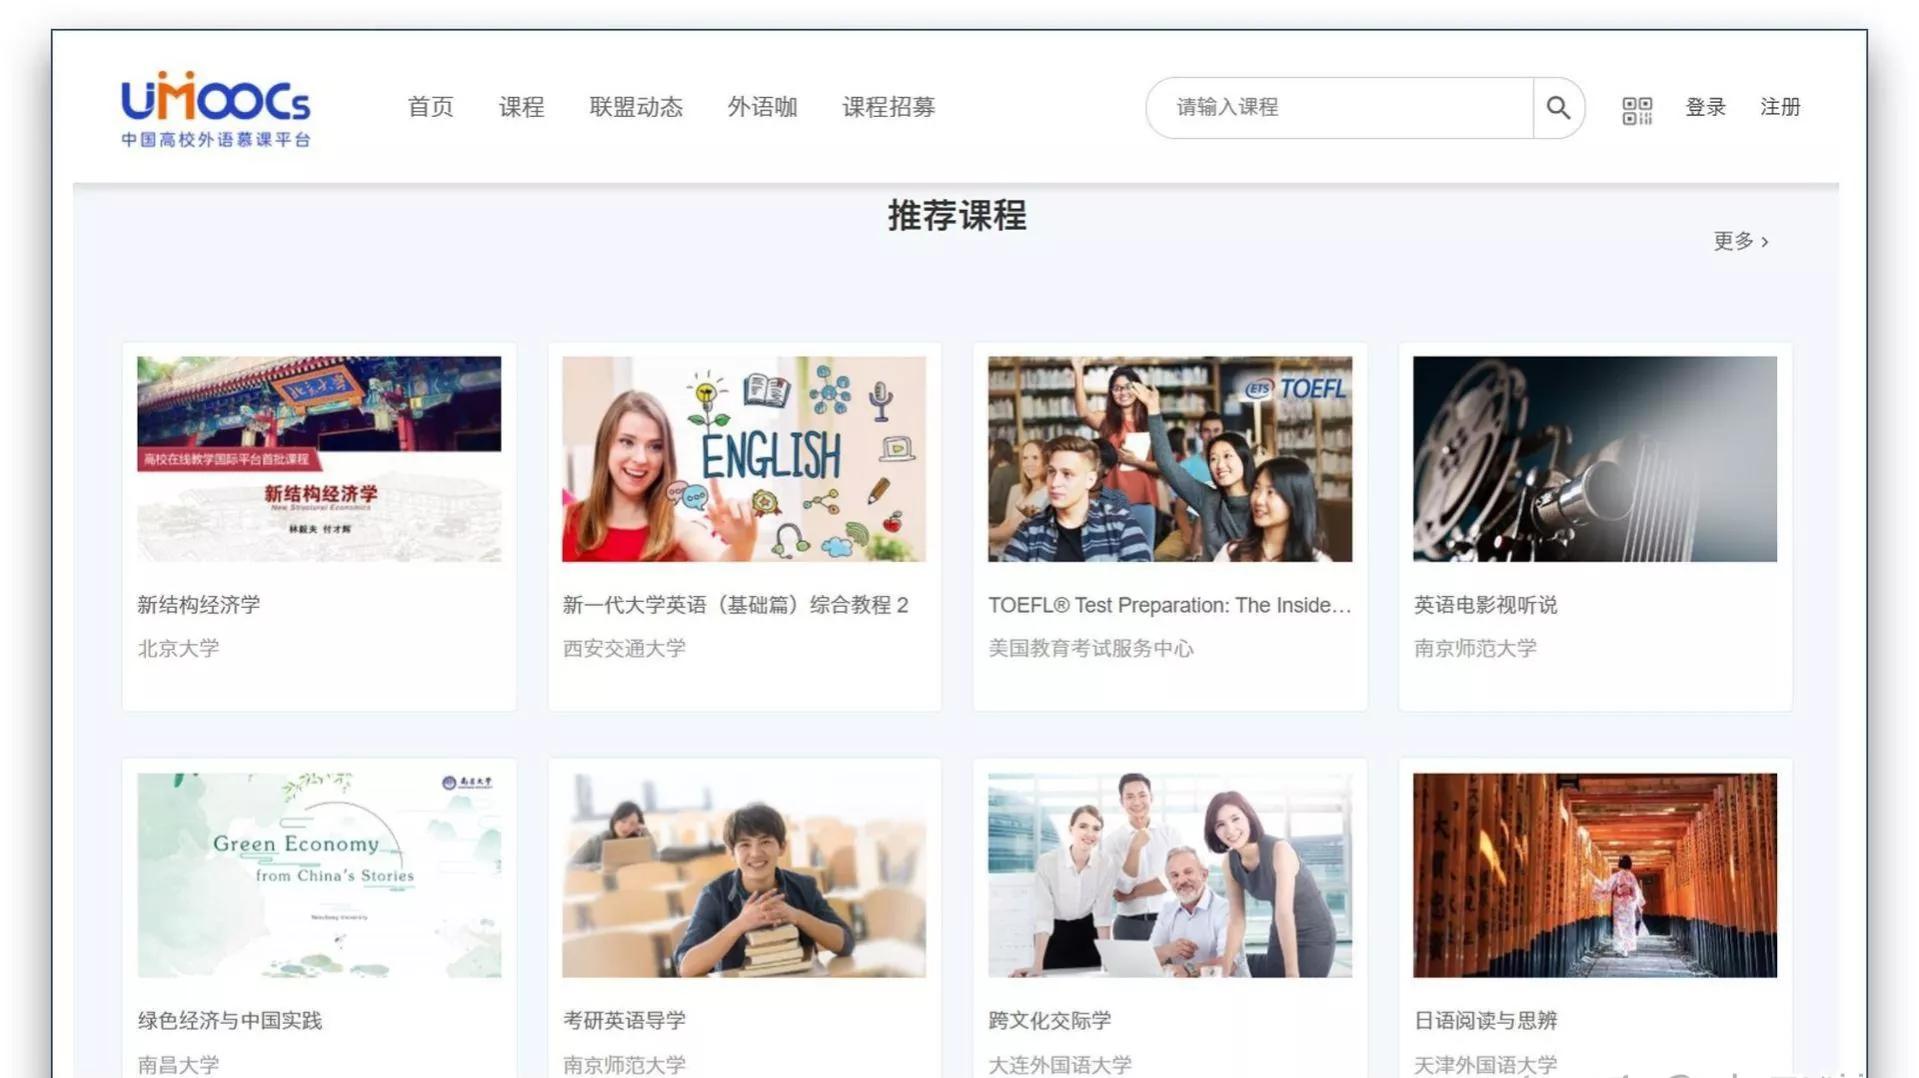This screenshot has height=1078, width=1919.
Task: Open the QR code scan icon
Action: [1636, 107]
